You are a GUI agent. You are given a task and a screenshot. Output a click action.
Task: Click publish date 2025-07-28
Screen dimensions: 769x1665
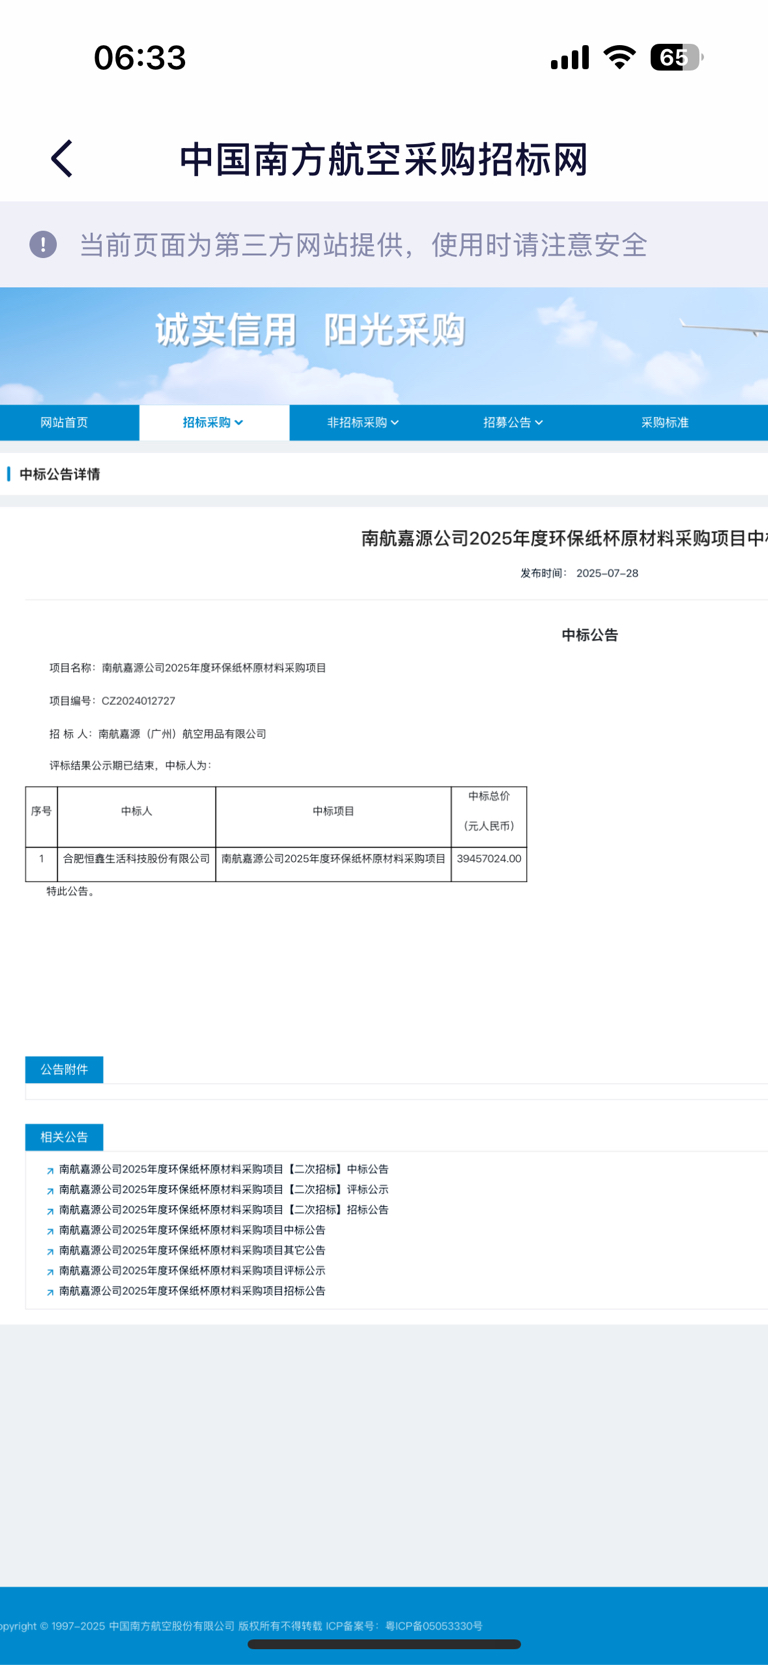pyautogui.click(x=607, y=573)
